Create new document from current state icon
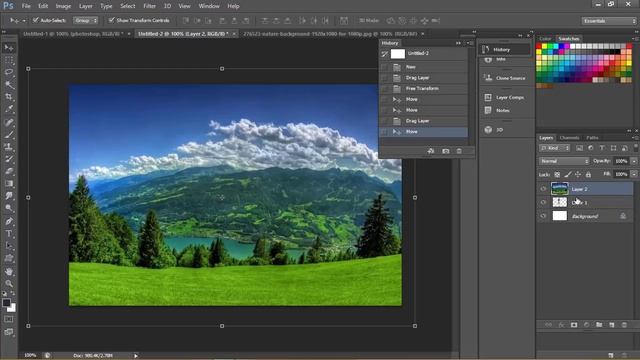Image resolution: width=640 pixels, height=360 pixels. pos(431,151)
